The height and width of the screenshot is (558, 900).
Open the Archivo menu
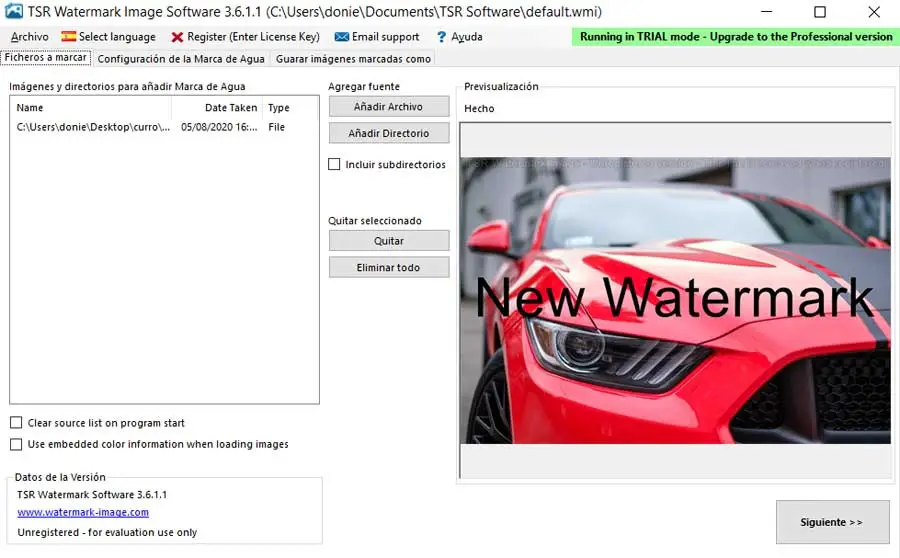point(29,37)
